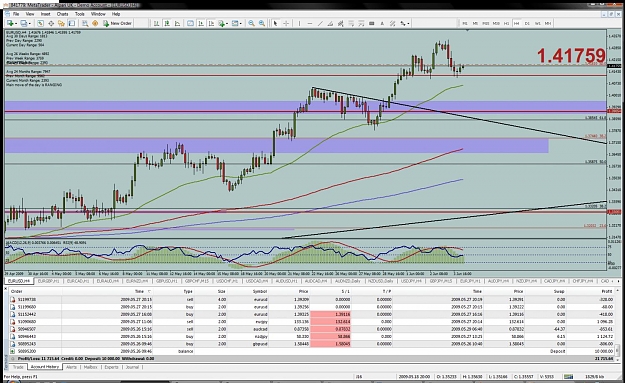The width and height of the screenshot is (625, 383).
Task: Switch to line chart display
Action: [177, 24]
